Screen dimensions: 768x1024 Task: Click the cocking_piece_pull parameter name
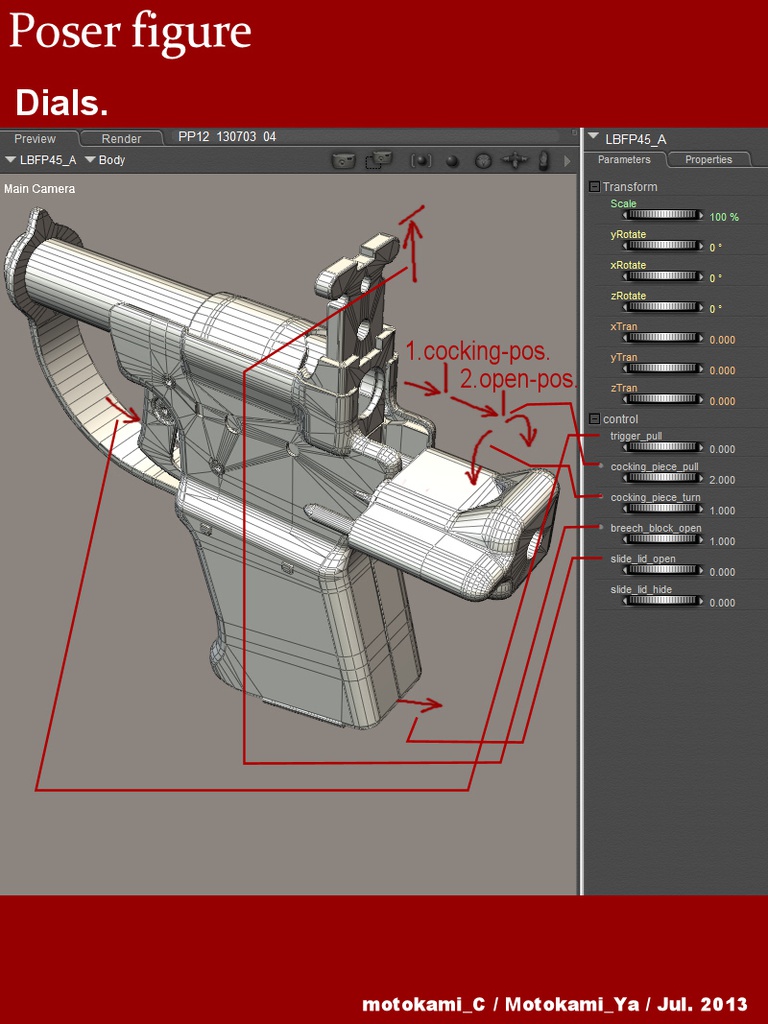point(654,466)
